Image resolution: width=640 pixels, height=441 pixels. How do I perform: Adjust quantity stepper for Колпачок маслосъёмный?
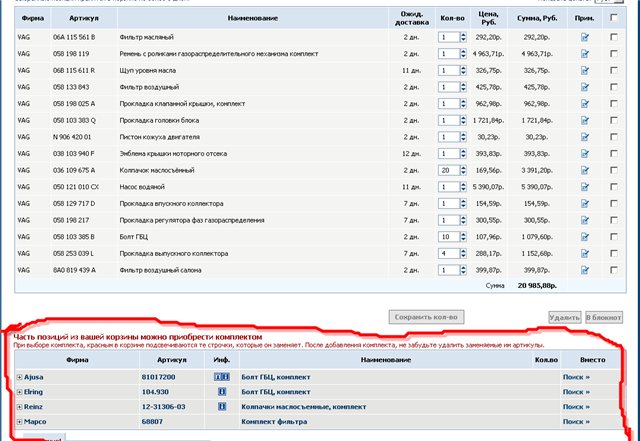[463, 170]
